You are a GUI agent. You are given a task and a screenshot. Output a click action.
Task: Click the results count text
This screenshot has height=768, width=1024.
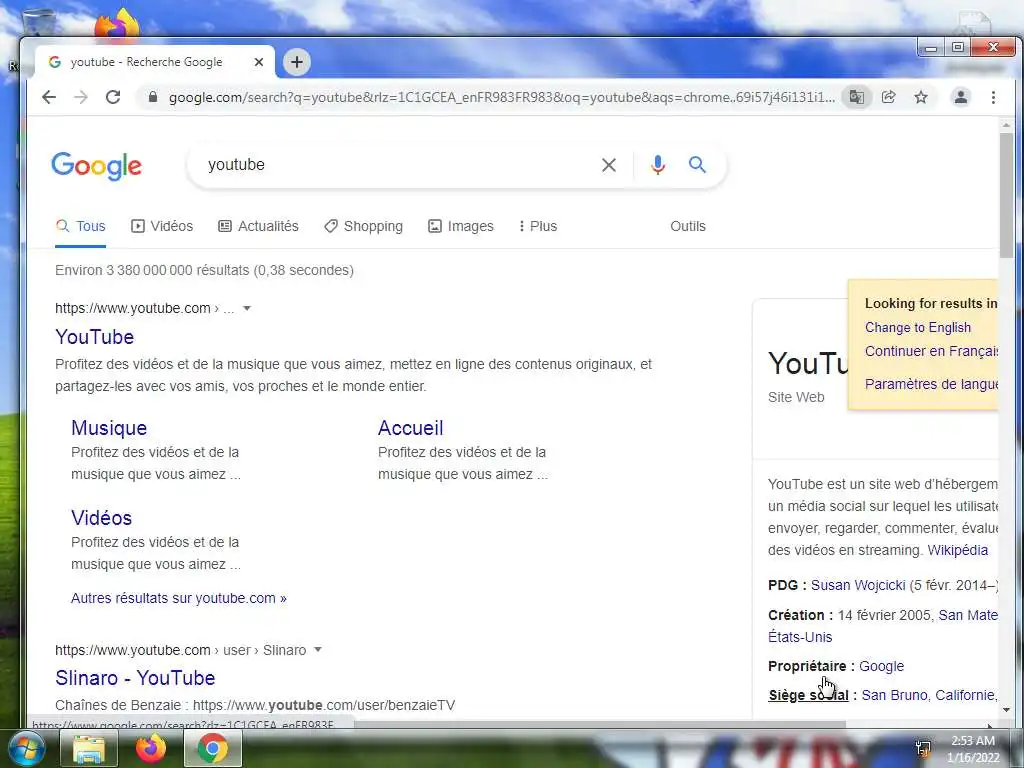(x=204, y=270)
